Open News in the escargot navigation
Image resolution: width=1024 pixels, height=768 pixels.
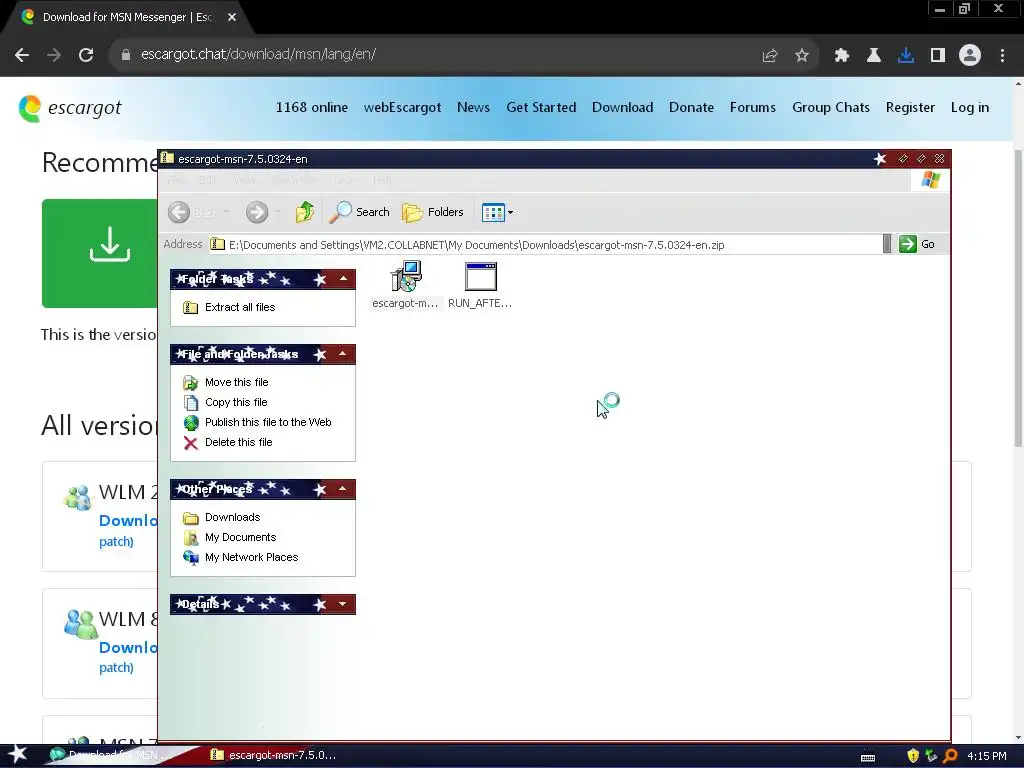point(473,108)
